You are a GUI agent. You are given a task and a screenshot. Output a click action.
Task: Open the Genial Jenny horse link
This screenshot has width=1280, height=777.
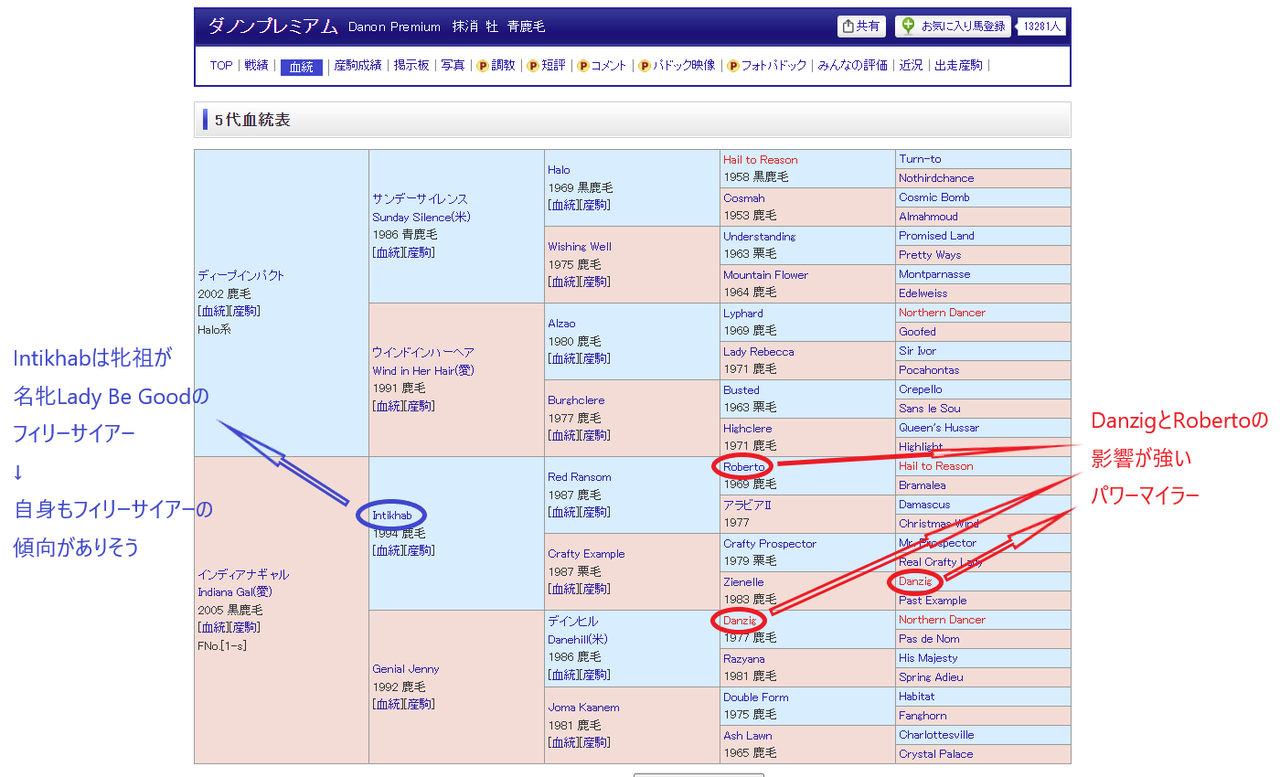pos(406,669)
